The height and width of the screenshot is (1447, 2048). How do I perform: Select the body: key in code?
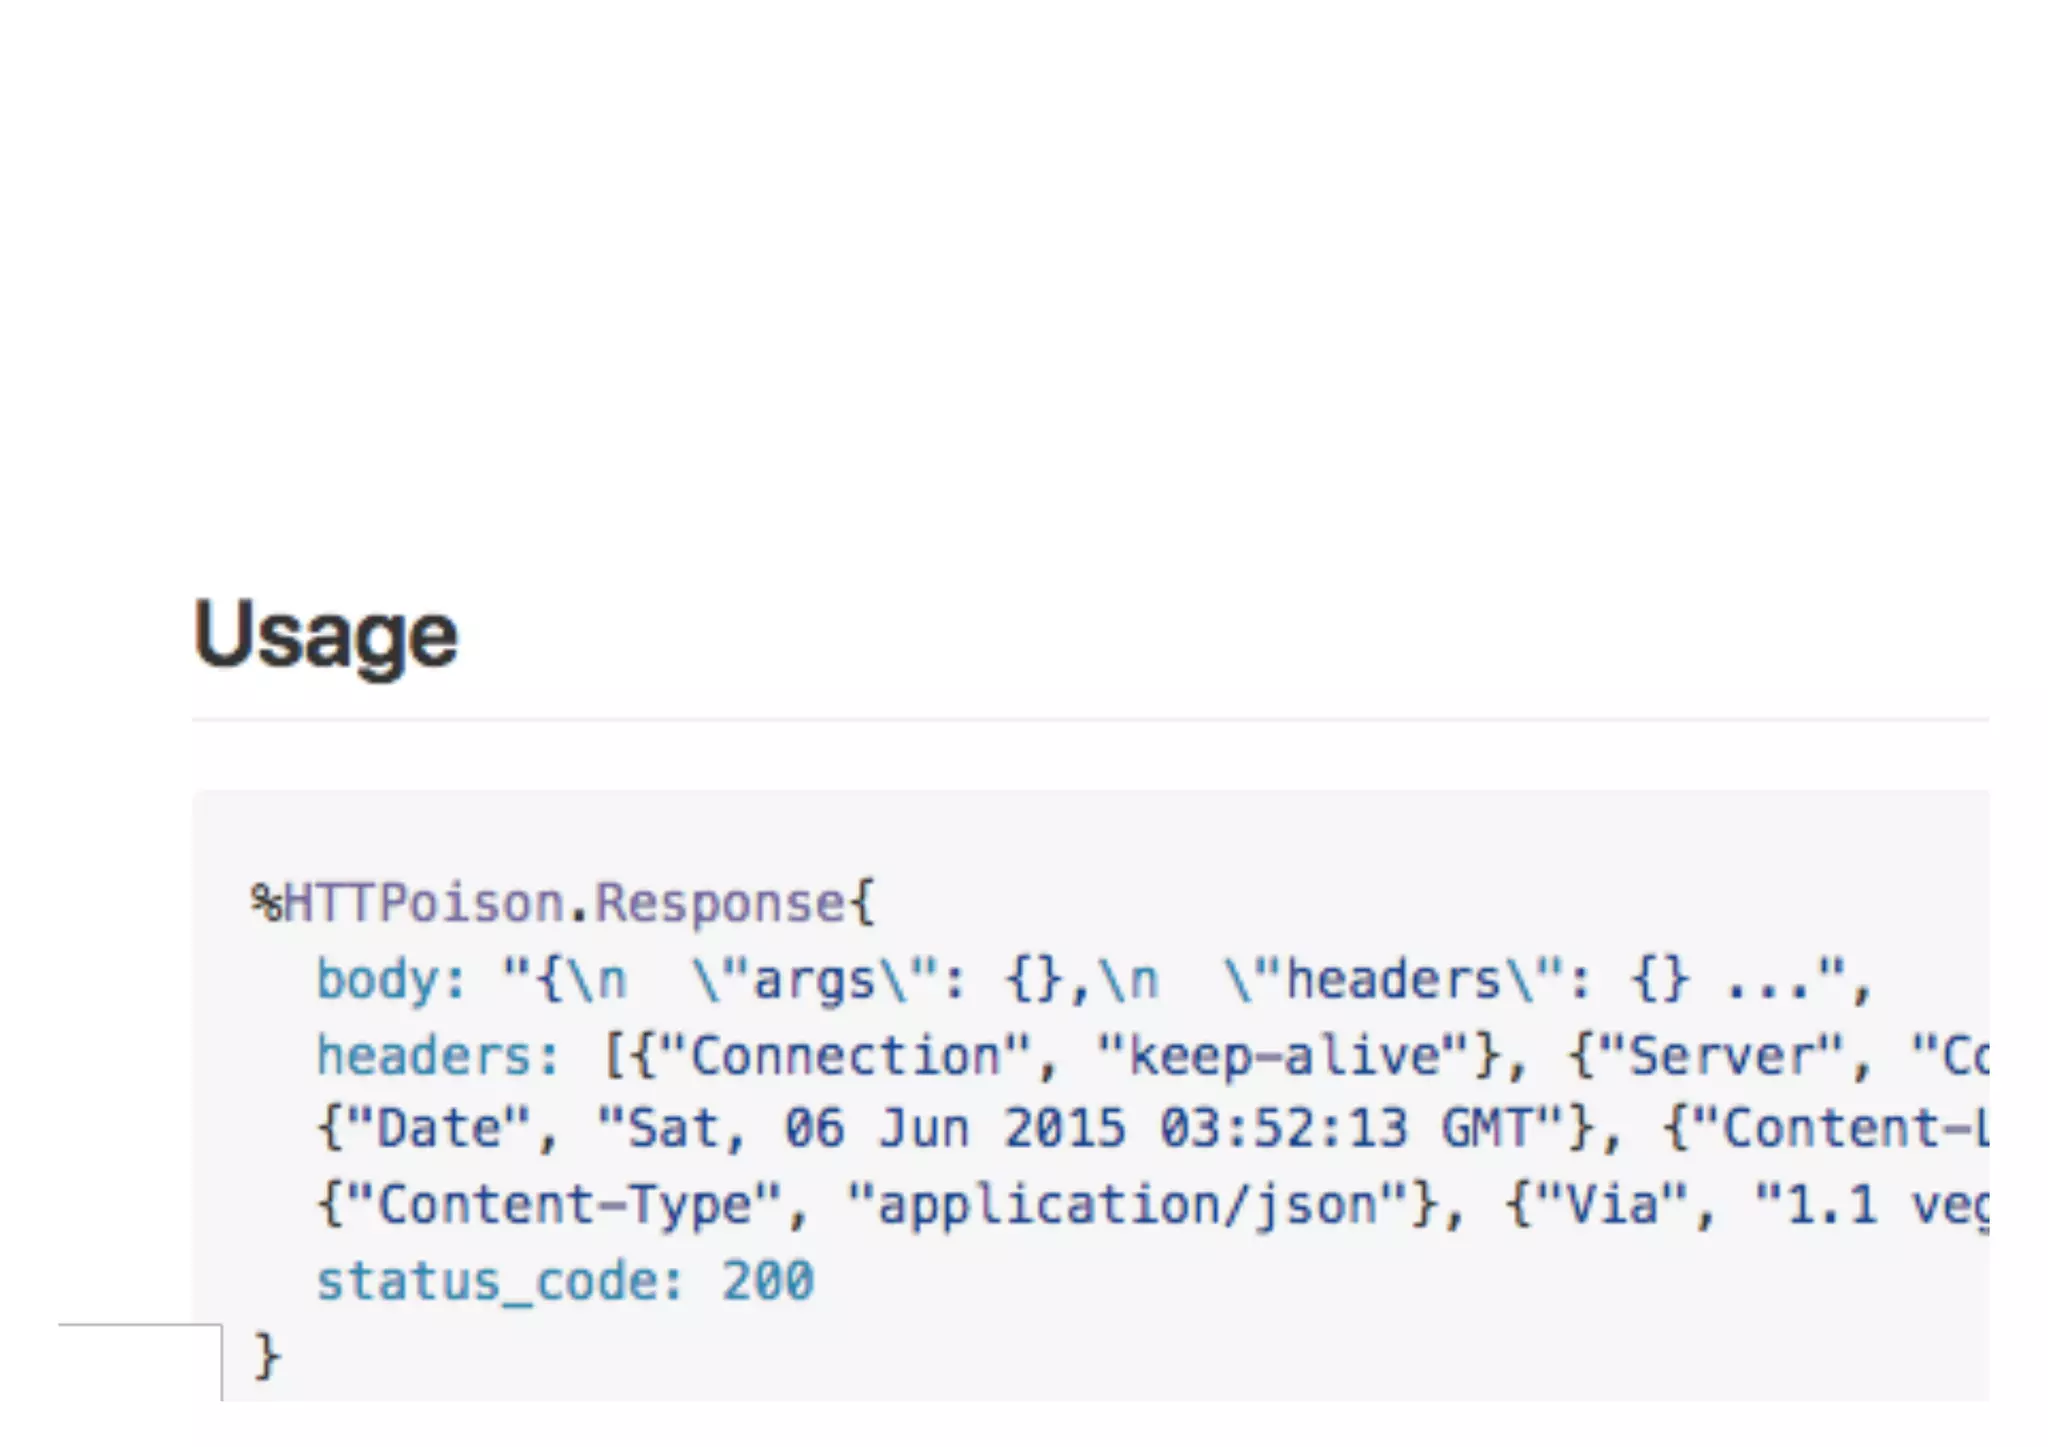(x=391, y=980)
